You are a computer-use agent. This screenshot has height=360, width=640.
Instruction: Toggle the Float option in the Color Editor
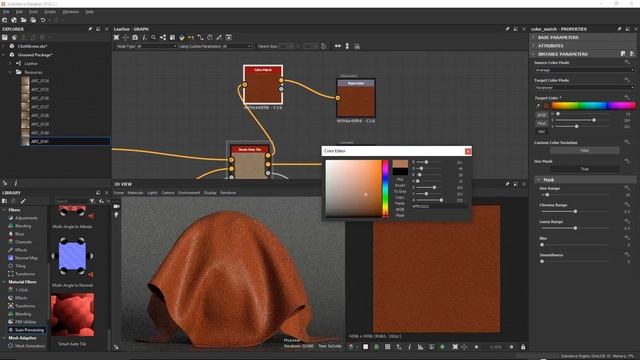click(x=400, y=215)
